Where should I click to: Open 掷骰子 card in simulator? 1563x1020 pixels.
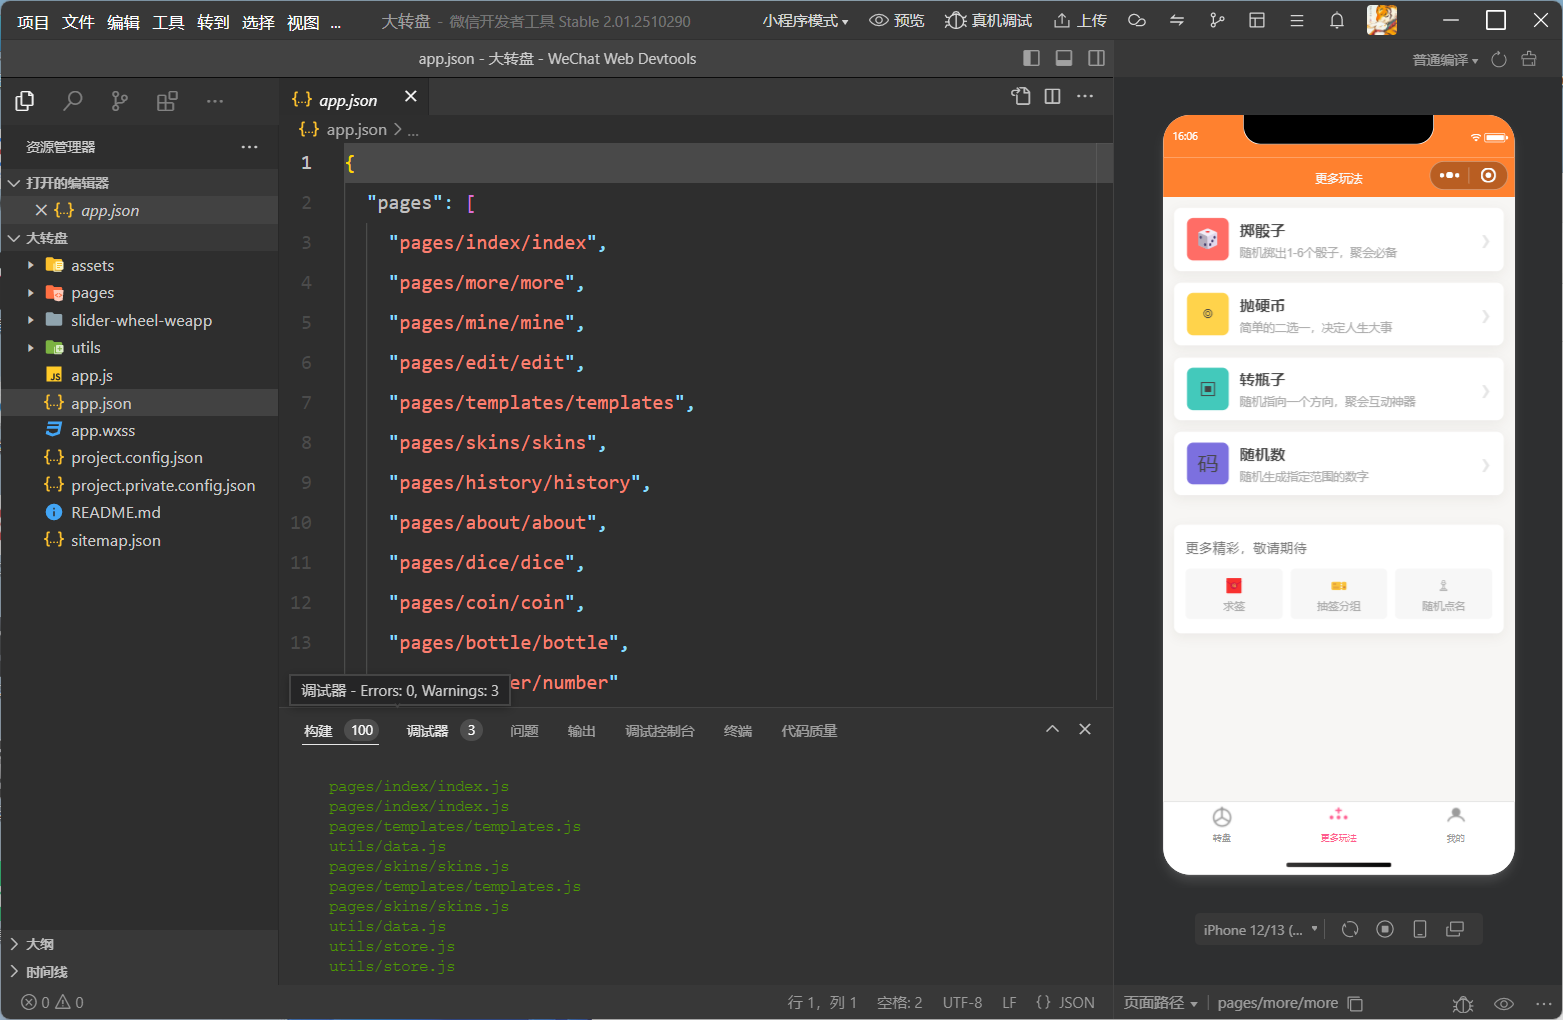[1338, 240]
